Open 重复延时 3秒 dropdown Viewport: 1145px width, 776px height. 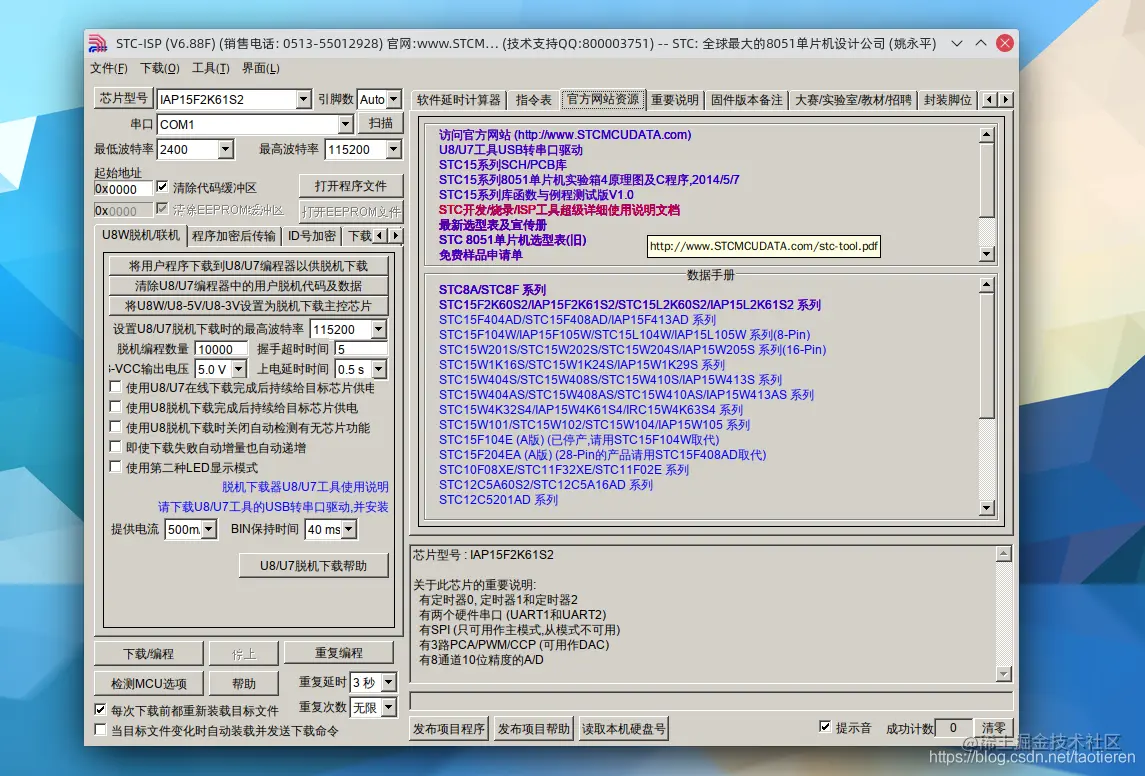click(388, 683)
